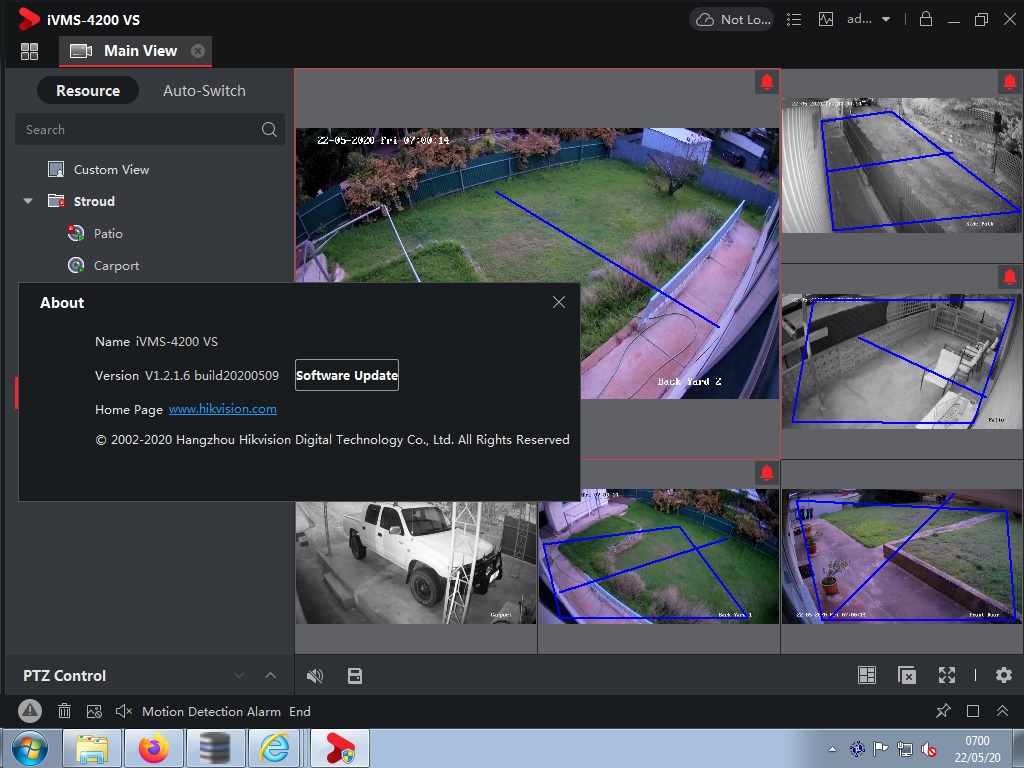Switch to the Auto-Switch tab

[204, 91]
